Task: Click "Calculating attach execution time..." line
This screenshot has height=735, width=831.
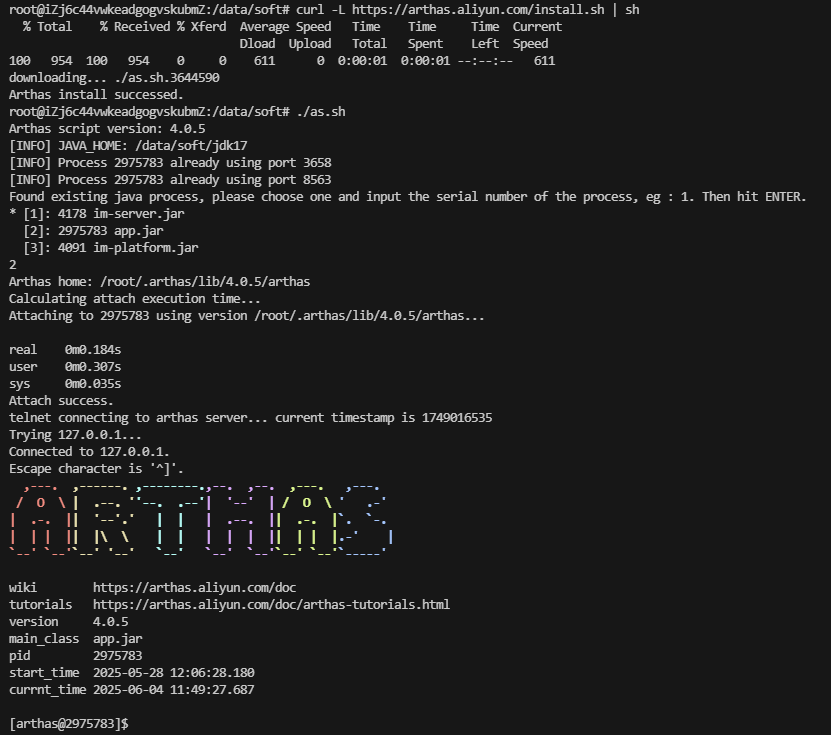Action: (x=135, y=298)
